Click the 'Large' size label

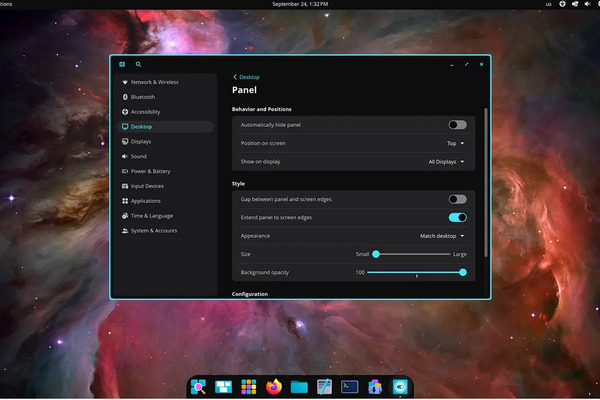[460, 254]
